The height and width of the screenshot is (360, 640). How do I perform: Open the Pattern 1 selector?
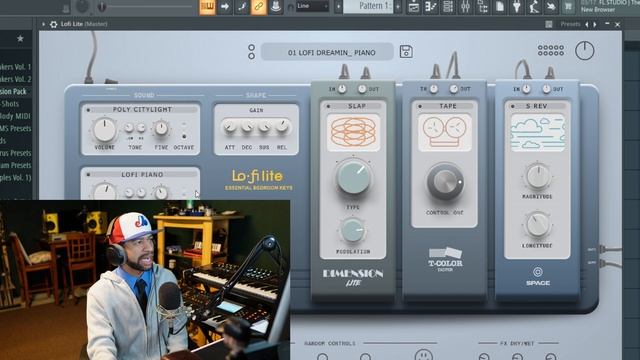tap(369, 6)
